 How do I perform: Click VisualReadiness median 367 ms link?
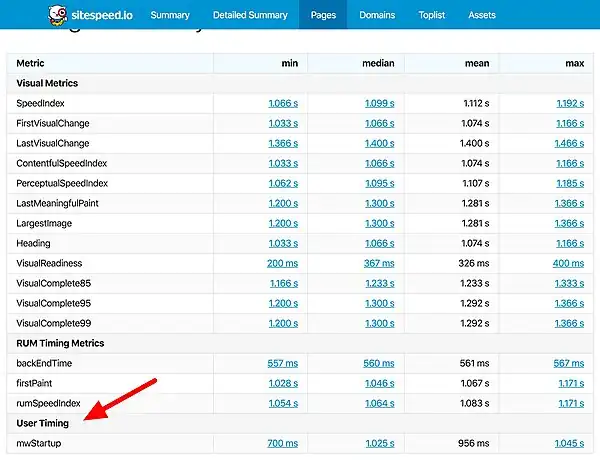pos(379,263)
